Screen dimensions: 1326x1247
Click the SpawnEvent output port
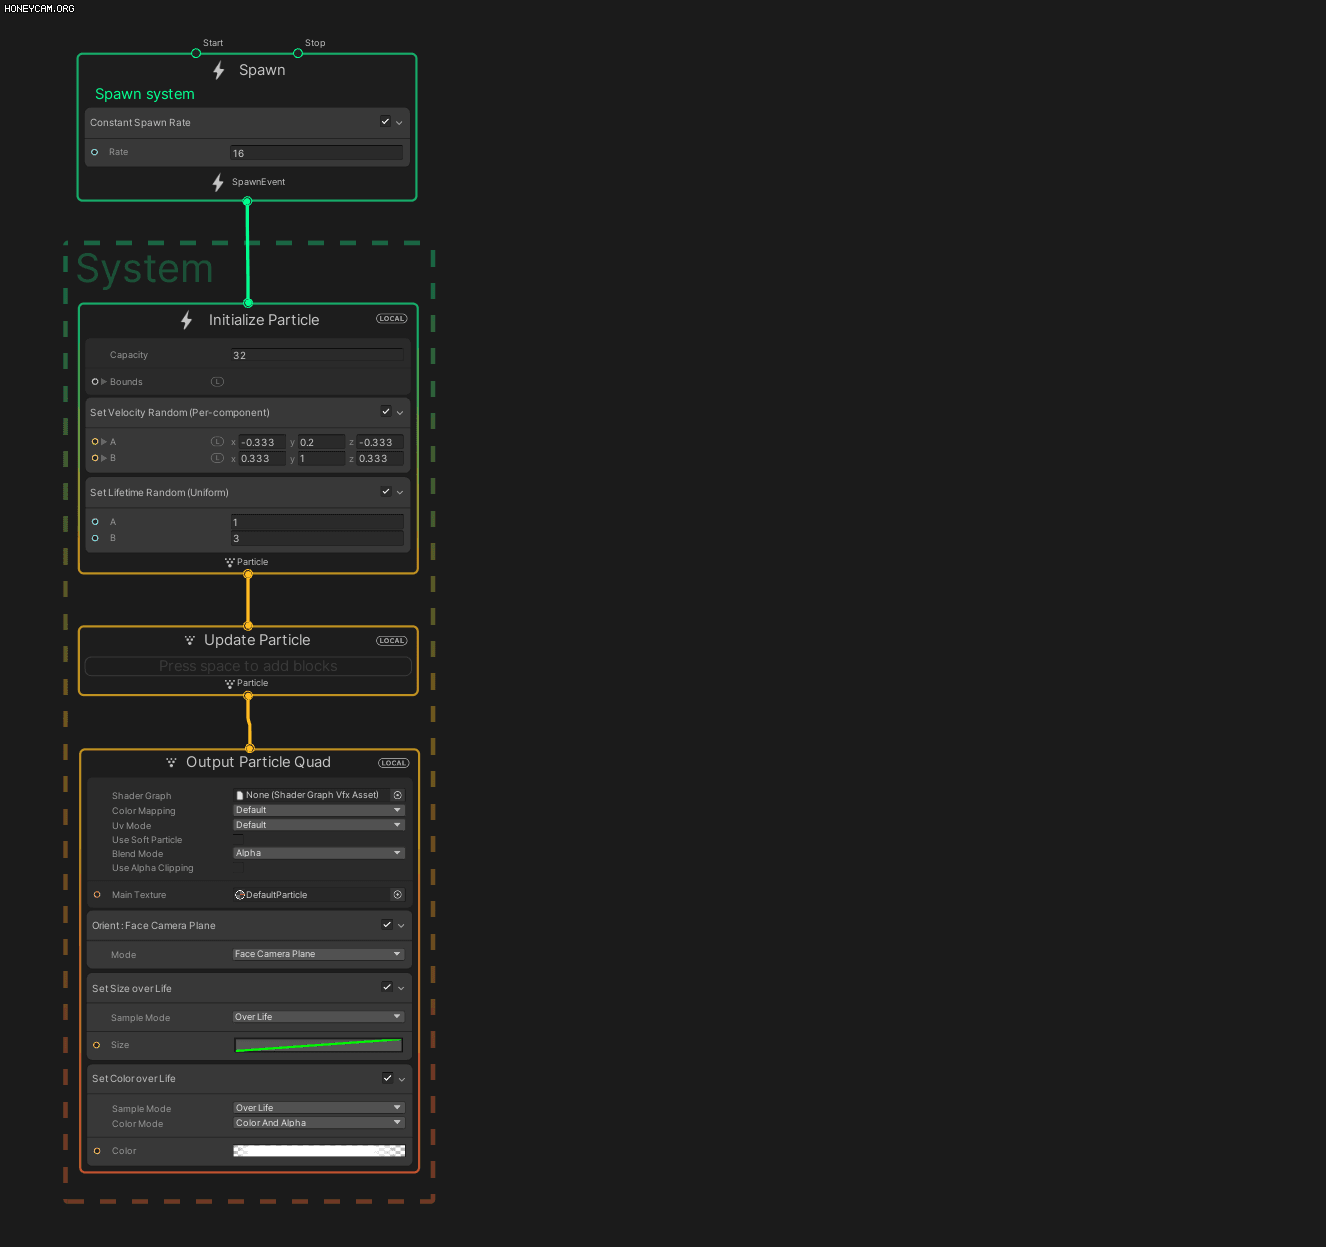pyautogui.click(x=247, y=201)
